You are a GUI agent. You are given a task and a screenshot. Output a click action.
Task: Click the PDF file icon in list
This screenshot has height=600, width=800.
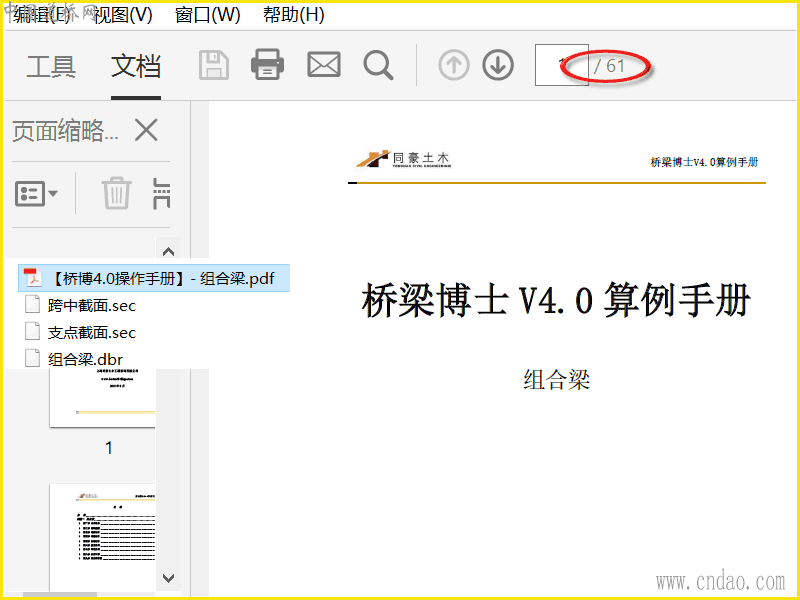tap(33, 278)
